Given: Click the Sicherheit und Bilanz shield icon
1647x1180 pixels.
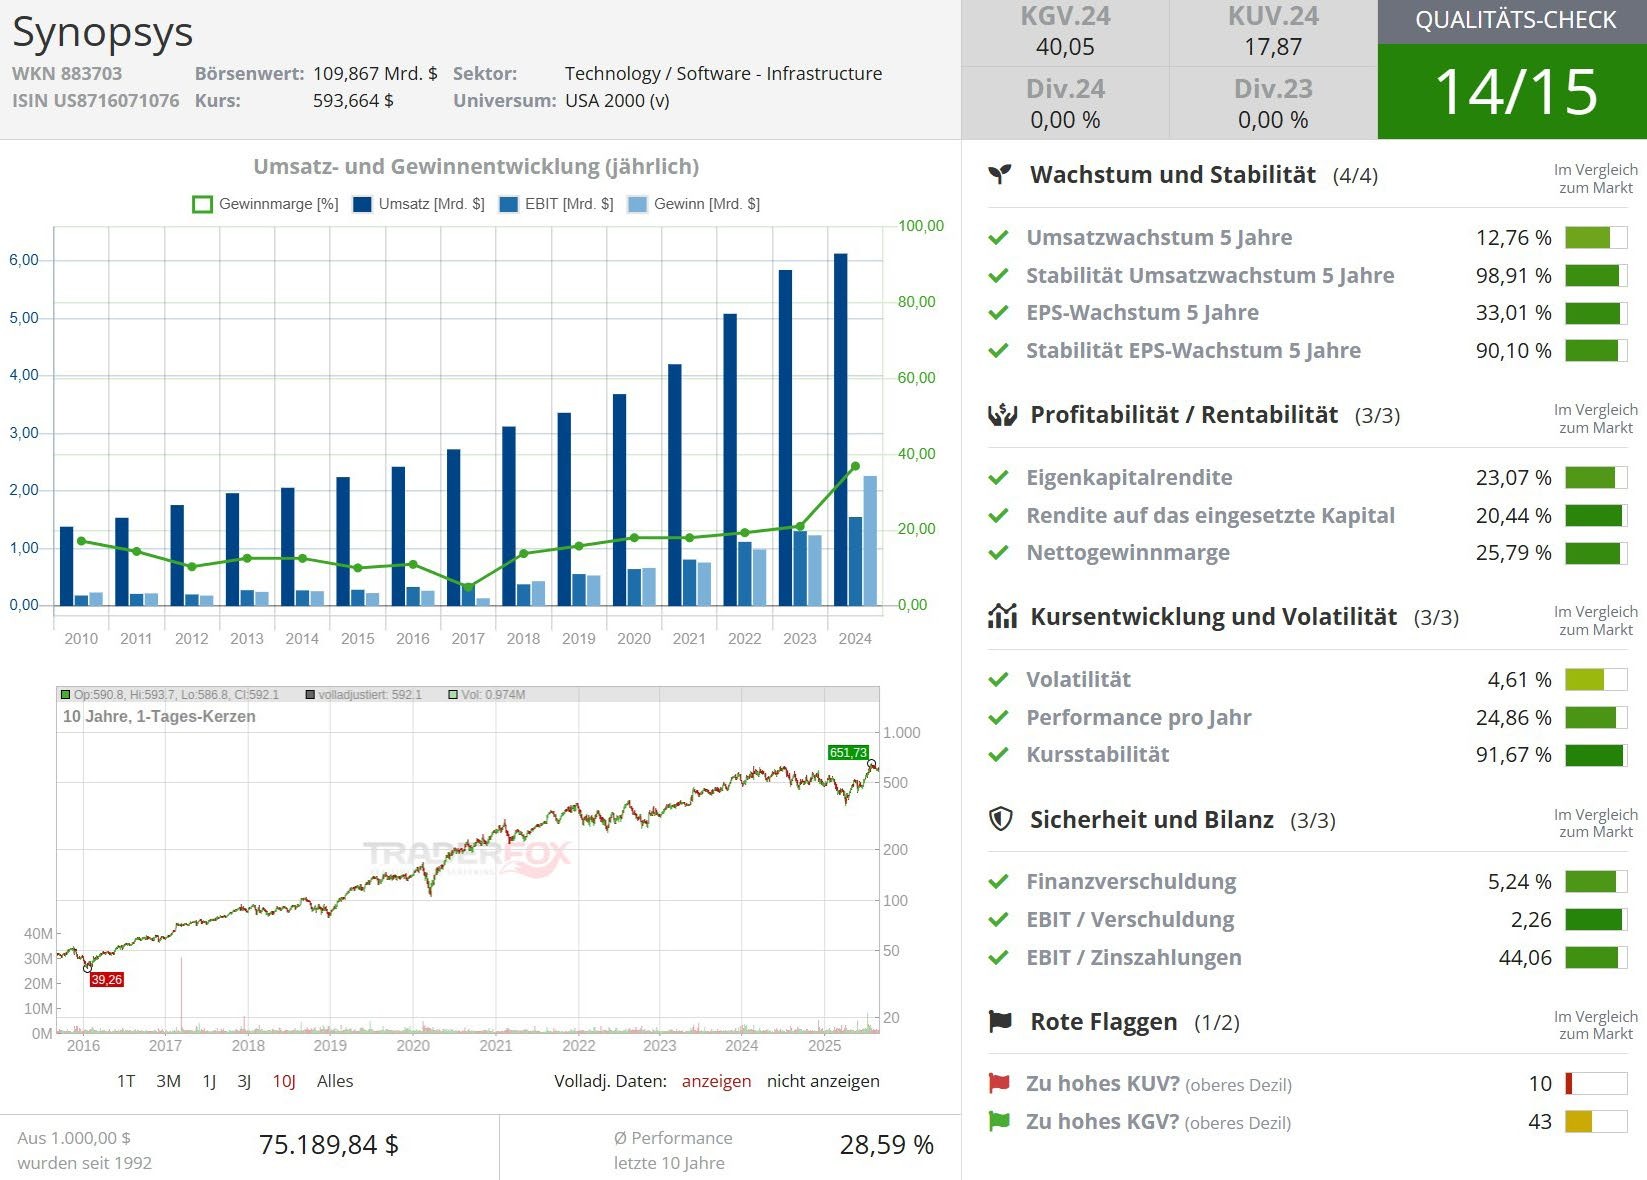Looking at the screenshot, I should pos(1001,820).
